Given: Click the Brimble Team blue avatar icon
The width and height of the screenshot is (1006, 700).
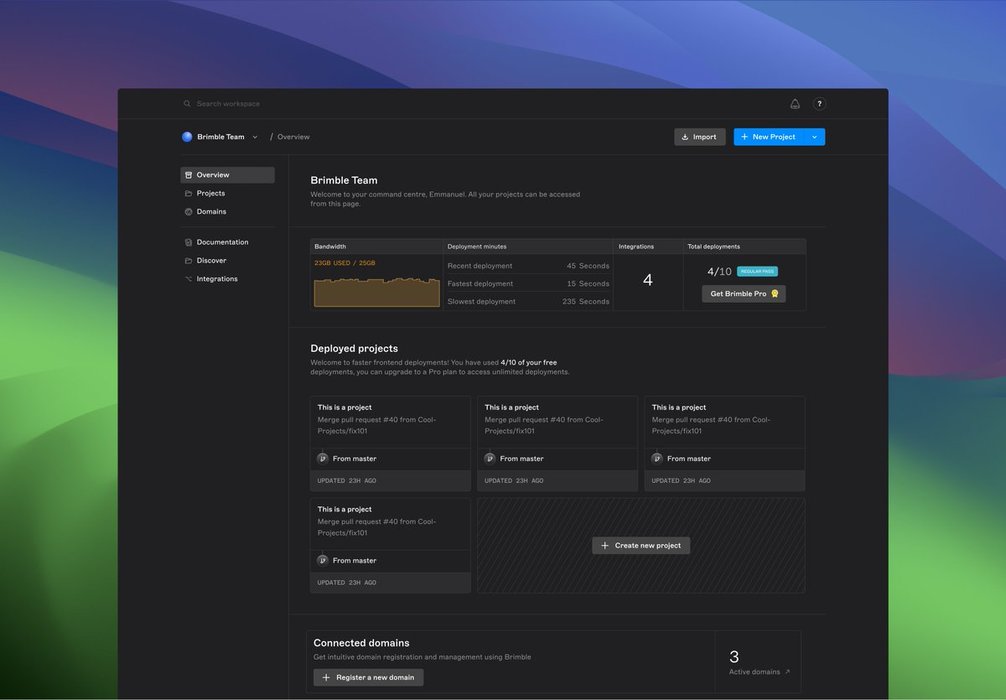Looking at the screenshot, I should tap(187, 137).
